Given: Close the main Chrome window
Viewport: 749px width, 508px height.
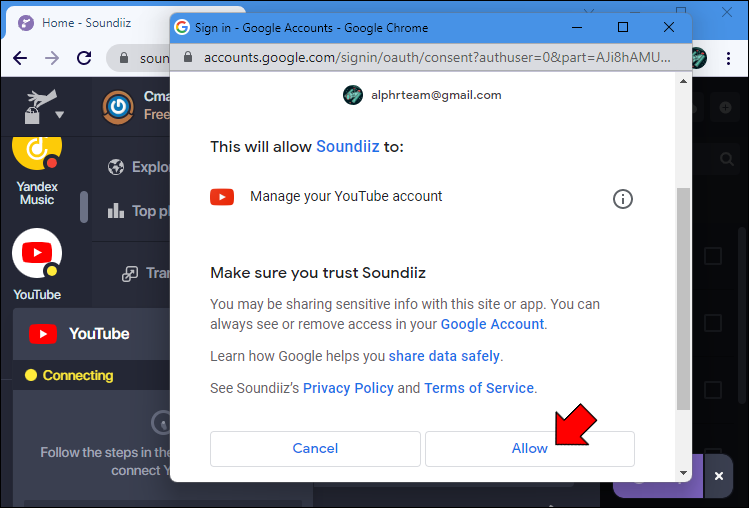Looking at the screenshot, I should (727, 11).
